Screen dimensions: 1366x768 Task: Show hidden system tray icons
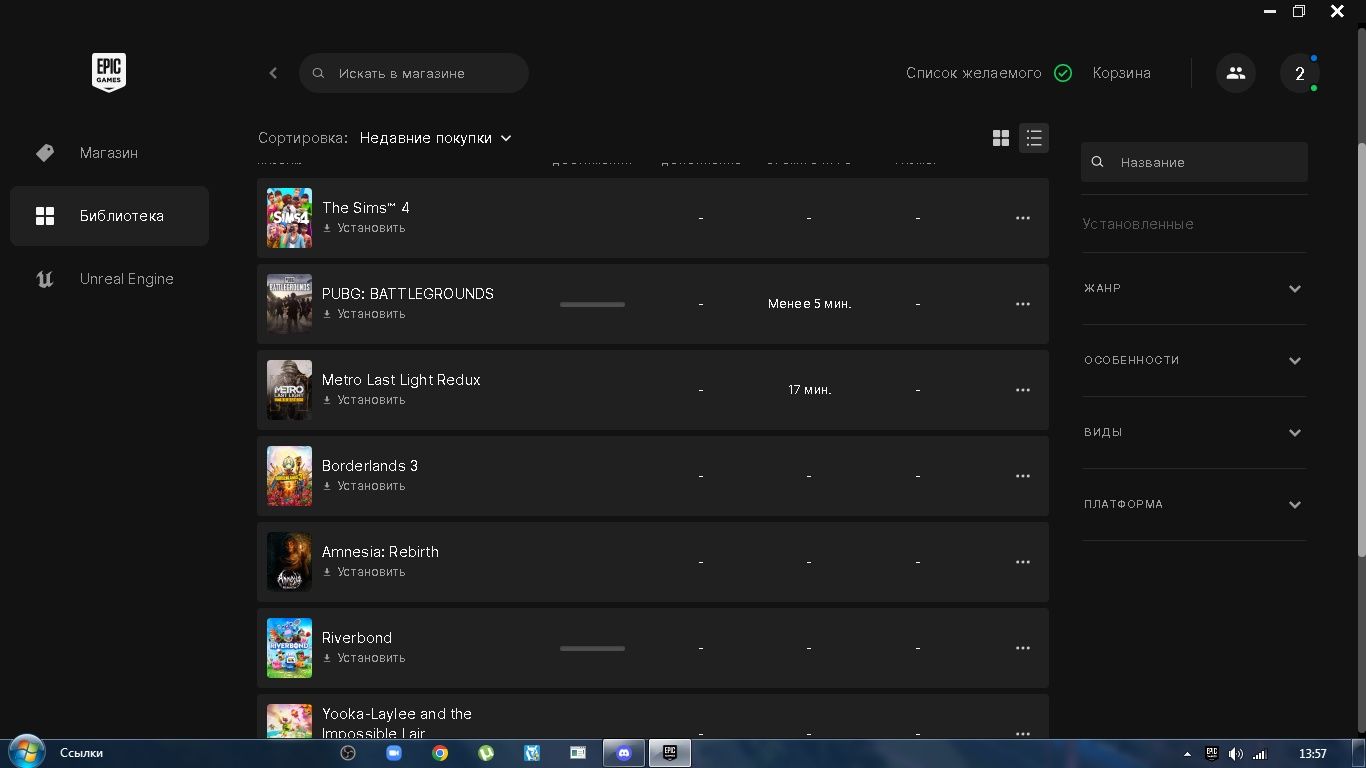[x=1187, y=754]
